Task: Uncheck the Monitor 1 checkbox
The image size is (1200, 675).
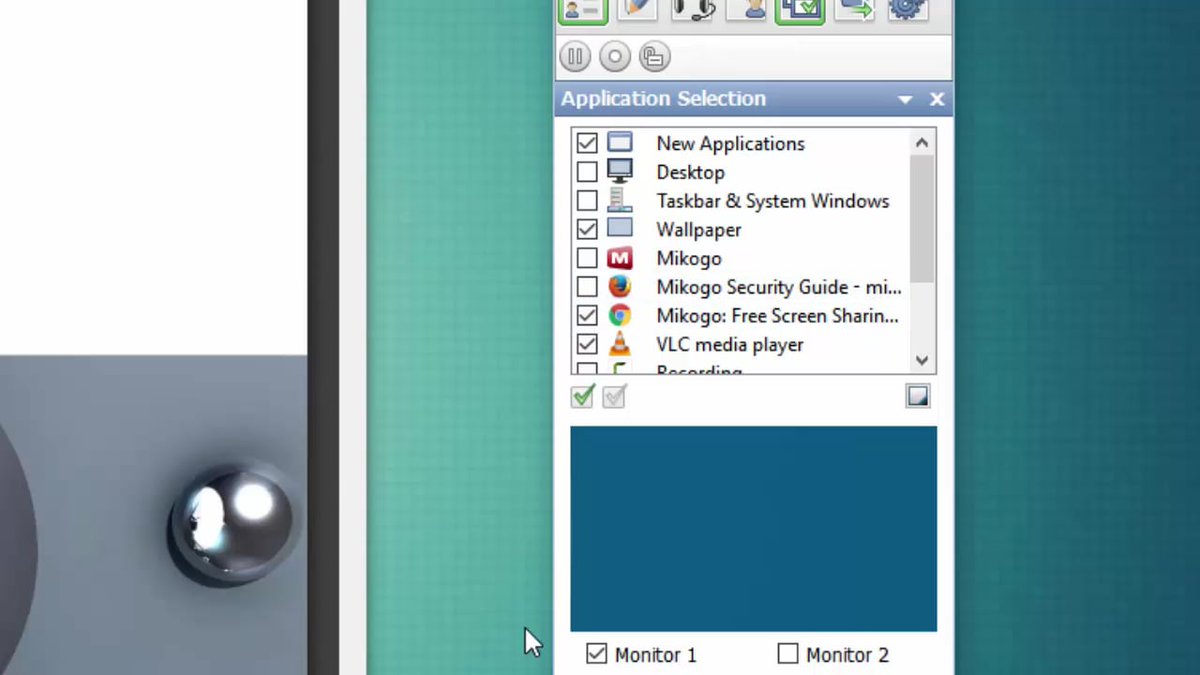Action: point(596,654)
